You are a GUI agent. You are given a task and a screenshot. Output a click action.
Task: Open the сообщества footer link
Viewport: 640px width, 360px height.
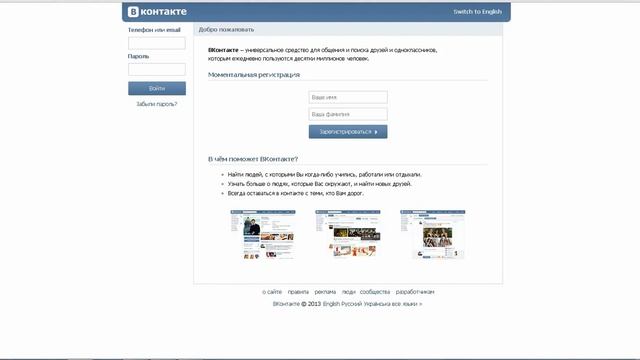(375, 292)
